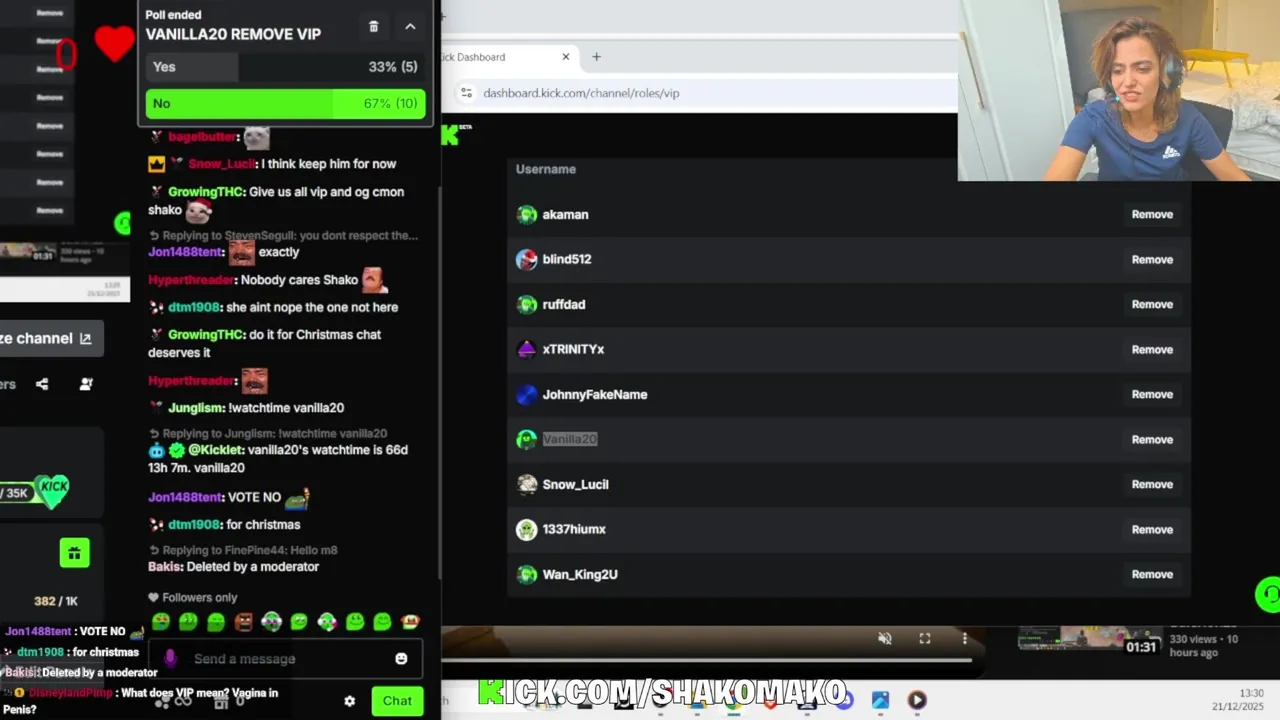Click xTRINITYx's purple avatar icon
This screenshot has width=1280, height=720.
point(526,349)
